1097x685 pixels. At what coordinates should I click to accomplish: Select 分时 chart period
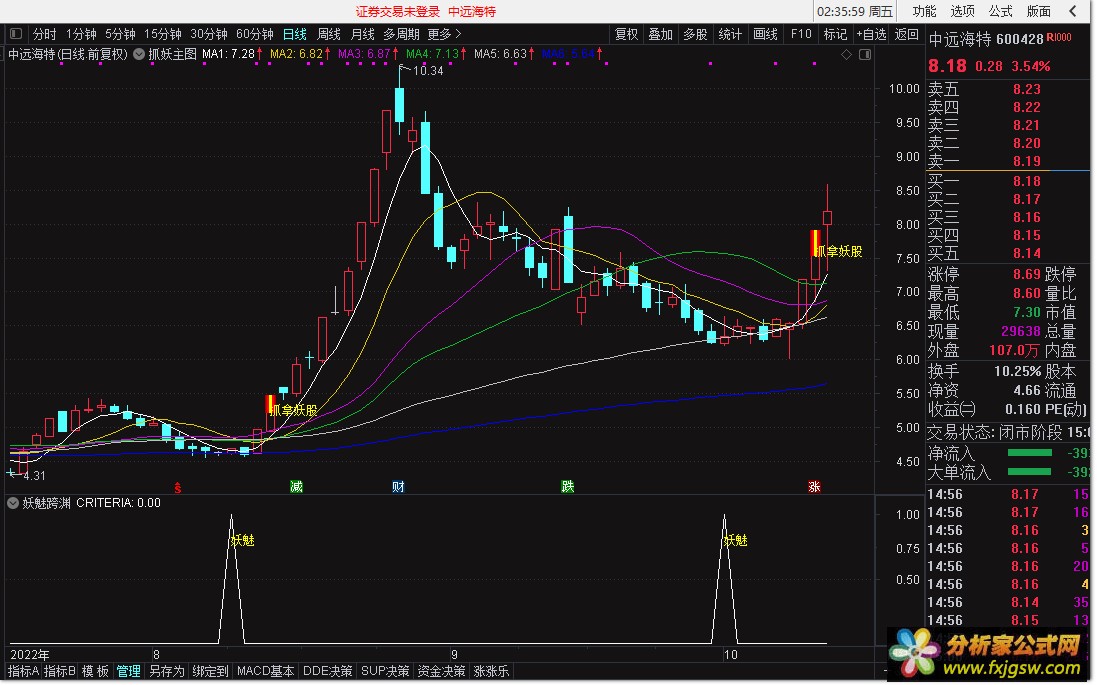(x=44, y=34)
